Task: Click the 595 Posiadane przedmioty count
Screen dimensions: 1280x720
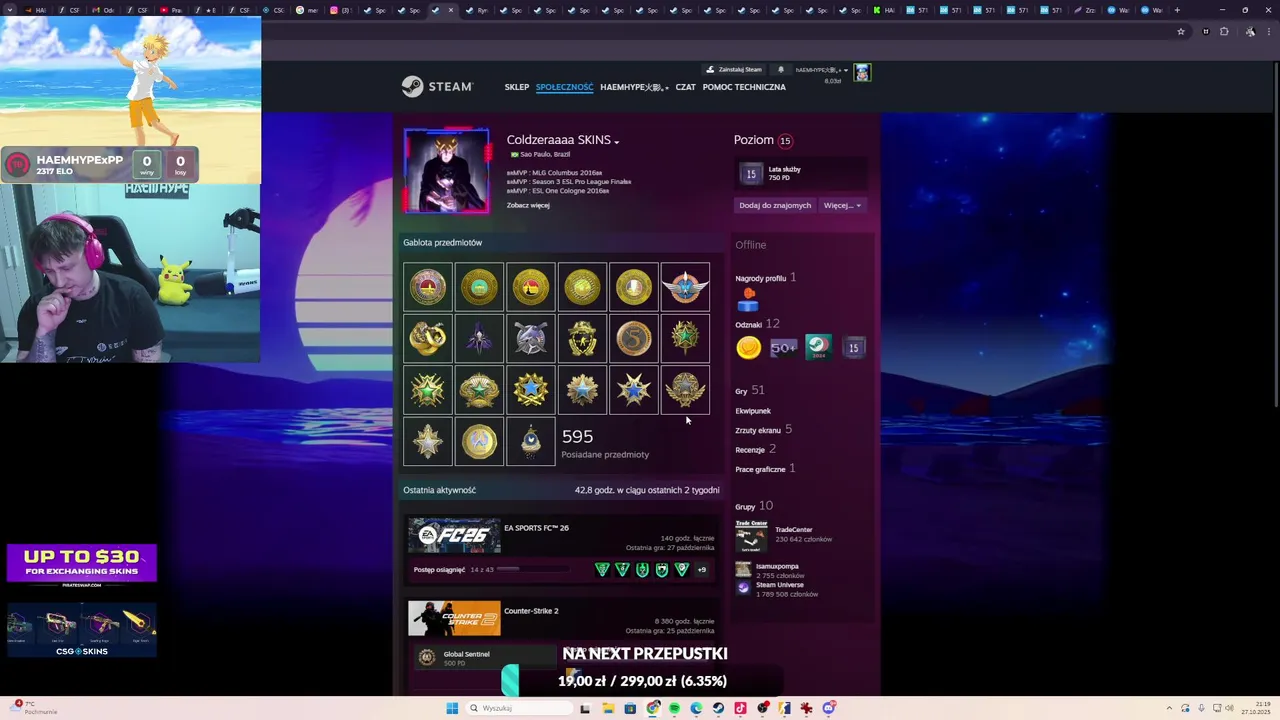Action: (x=605, y=443)
